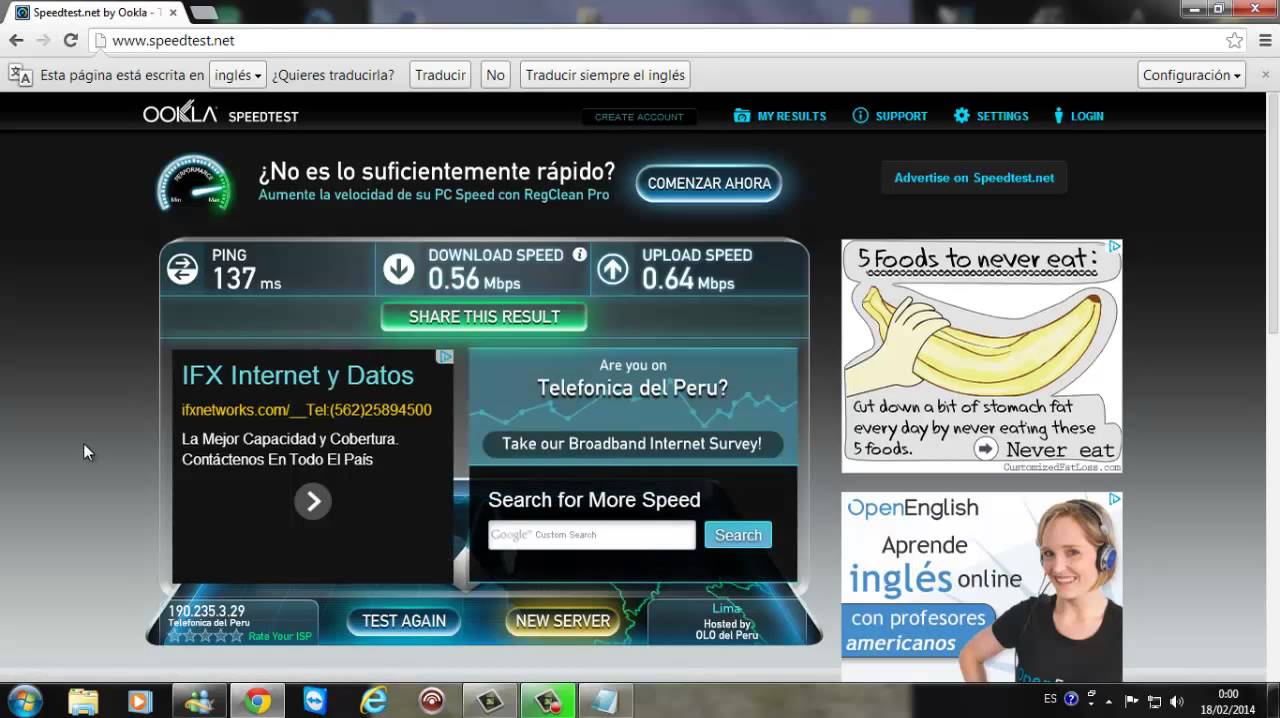The image size is (1280, 718).
Task: Click SHARE THIS RESULT button
Action: [x=484, y=317]
